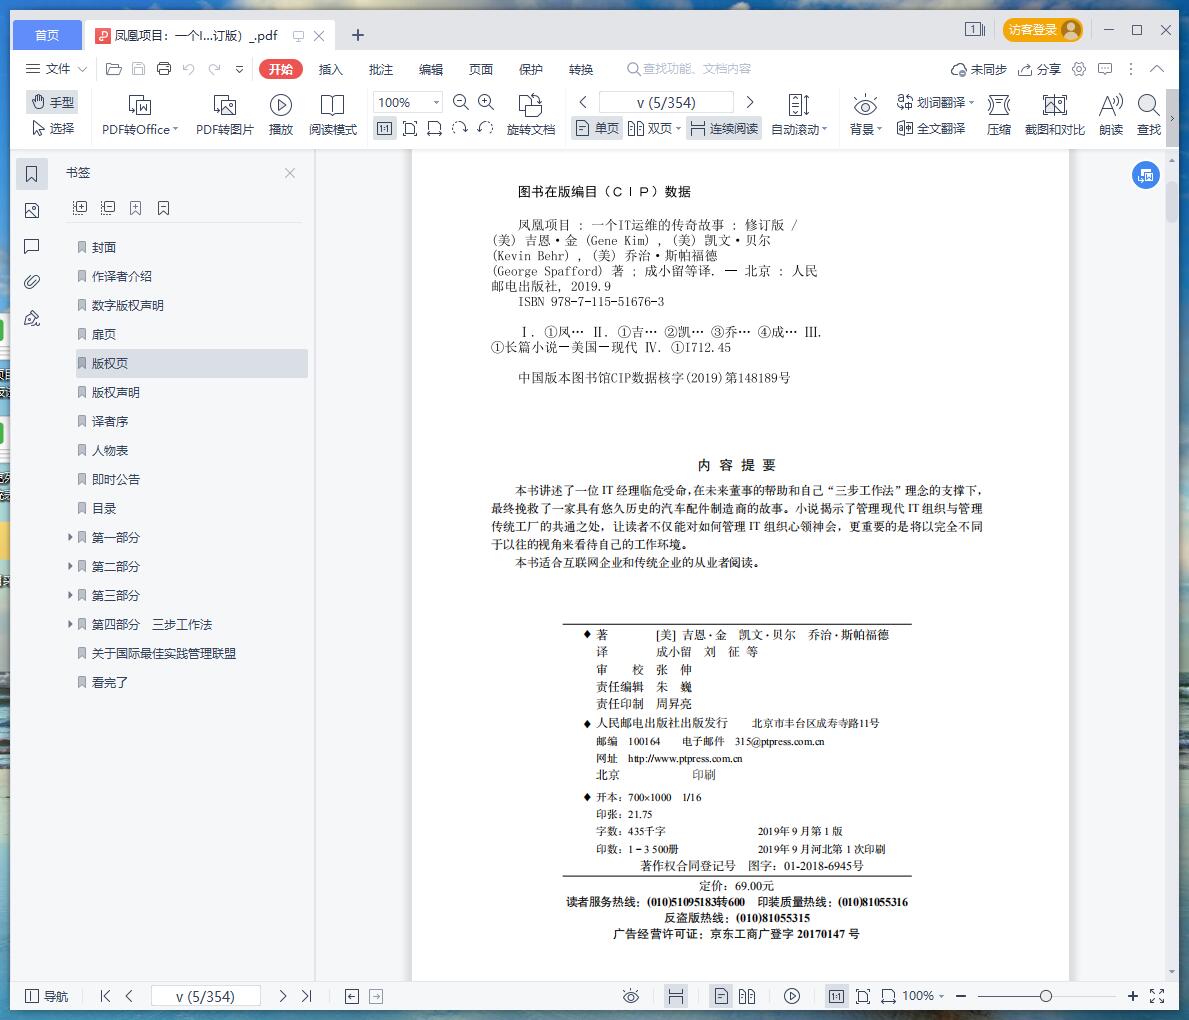Convert PDF to image (PDF转图片)
This screenshot has height=1020, width=1189.
[x=224, y=115]
